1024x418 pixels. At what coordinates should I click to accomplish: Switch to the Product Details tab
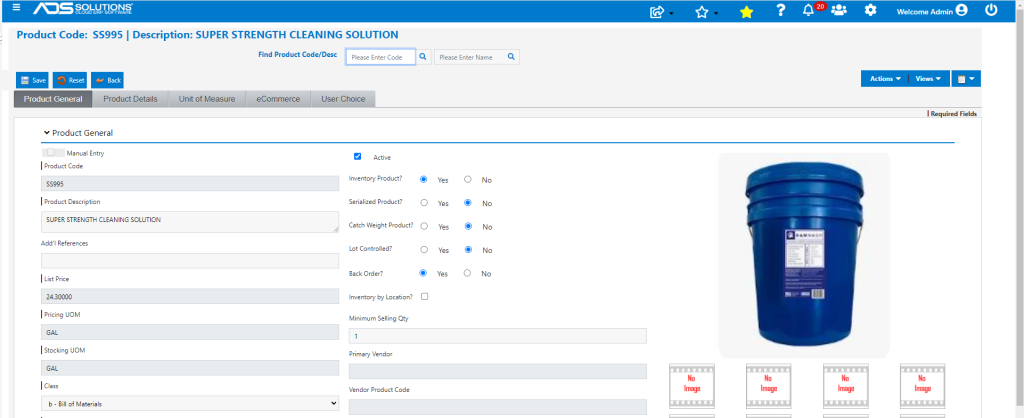(131, 99)
